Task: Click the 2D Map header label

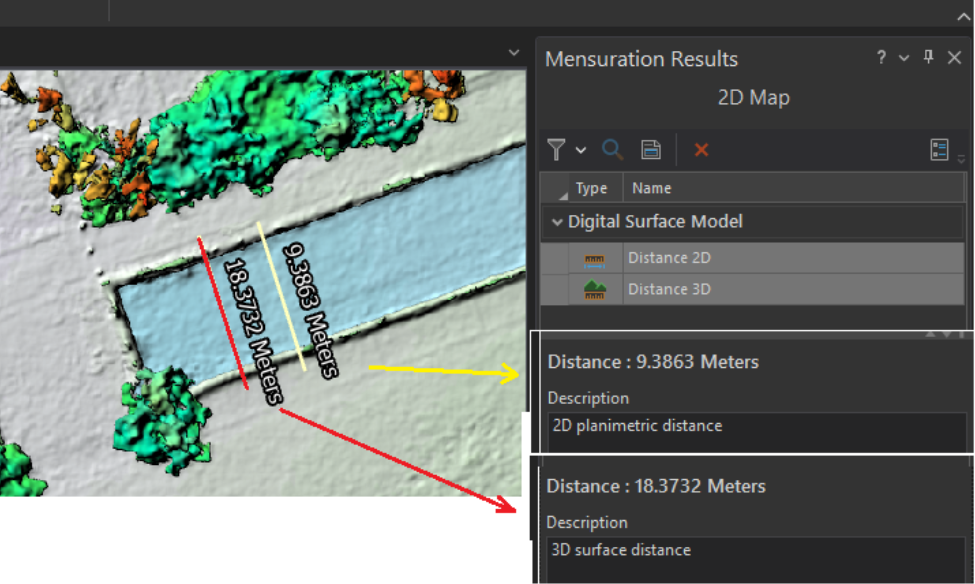Action: pyautogui.click(x=752, y=97)
